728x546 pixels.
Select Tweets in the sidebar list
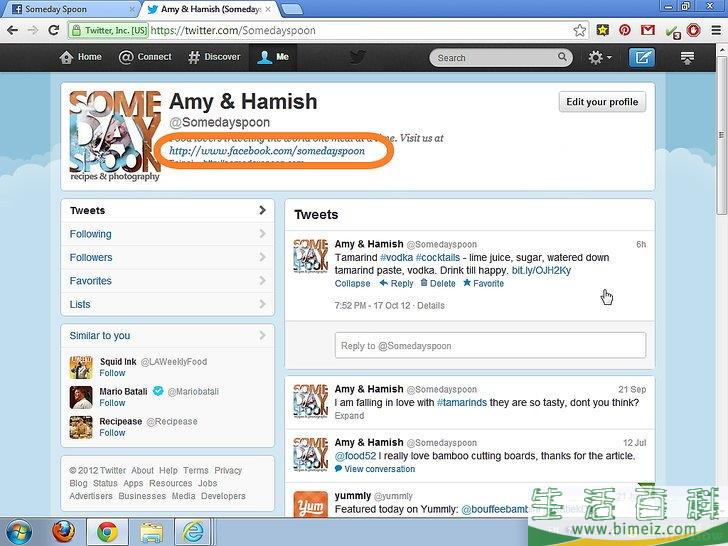pos(168,210)
